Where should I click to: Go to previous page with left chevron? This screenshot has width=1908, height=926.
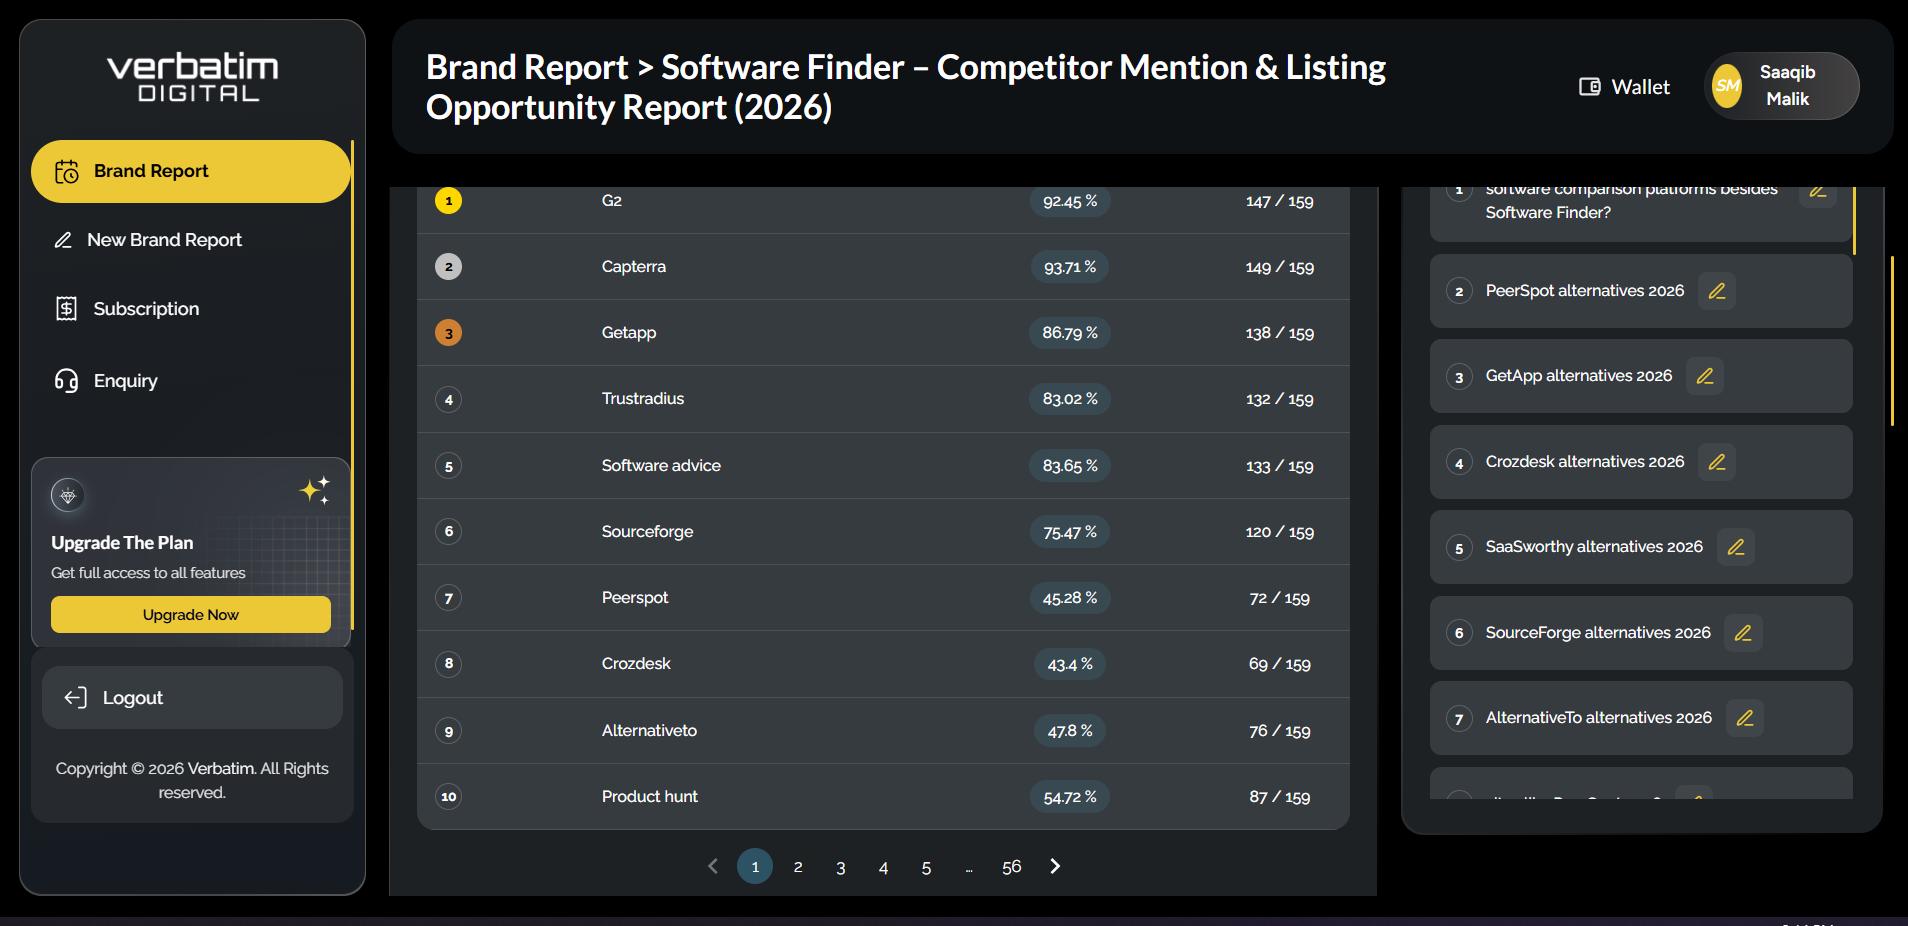(x=713, y=866)
